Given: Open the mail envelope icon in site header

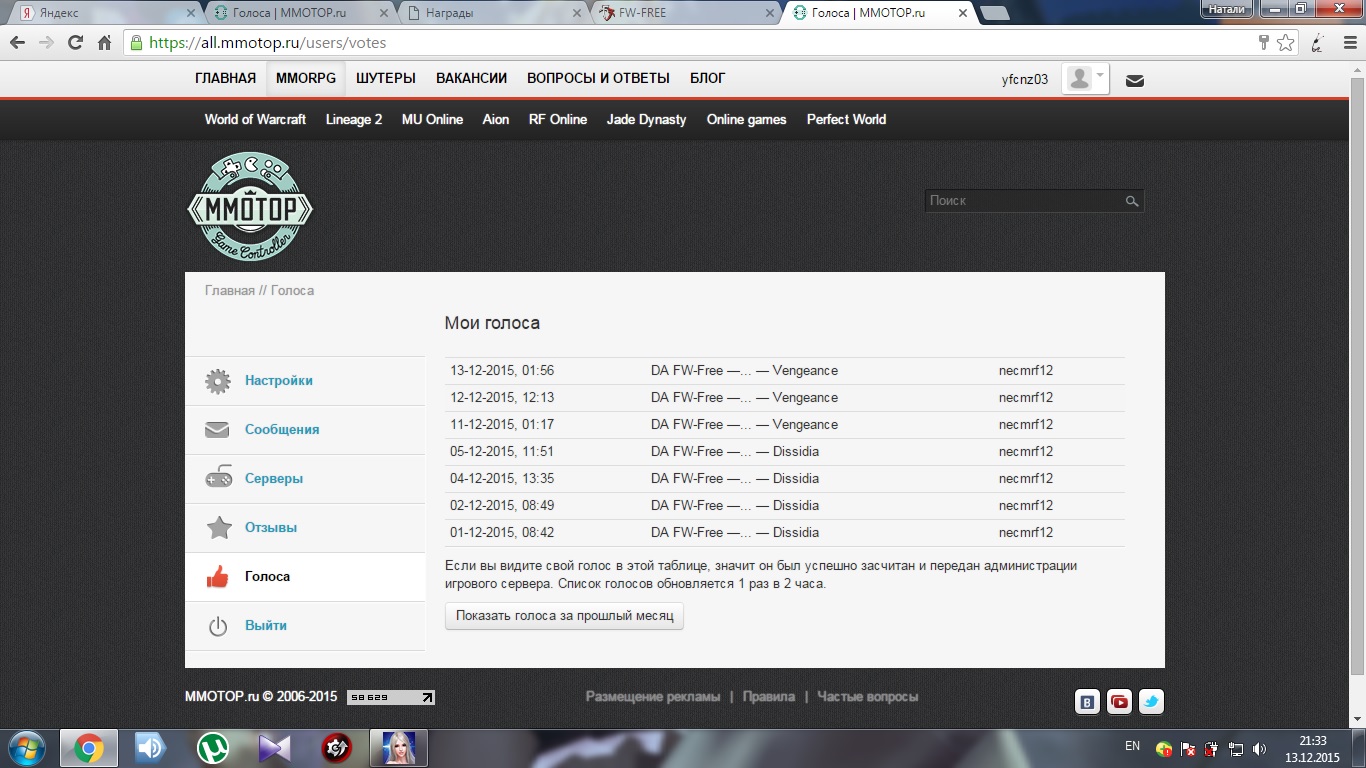Looking at the screenshot, I should click(x=1135, y=80).
